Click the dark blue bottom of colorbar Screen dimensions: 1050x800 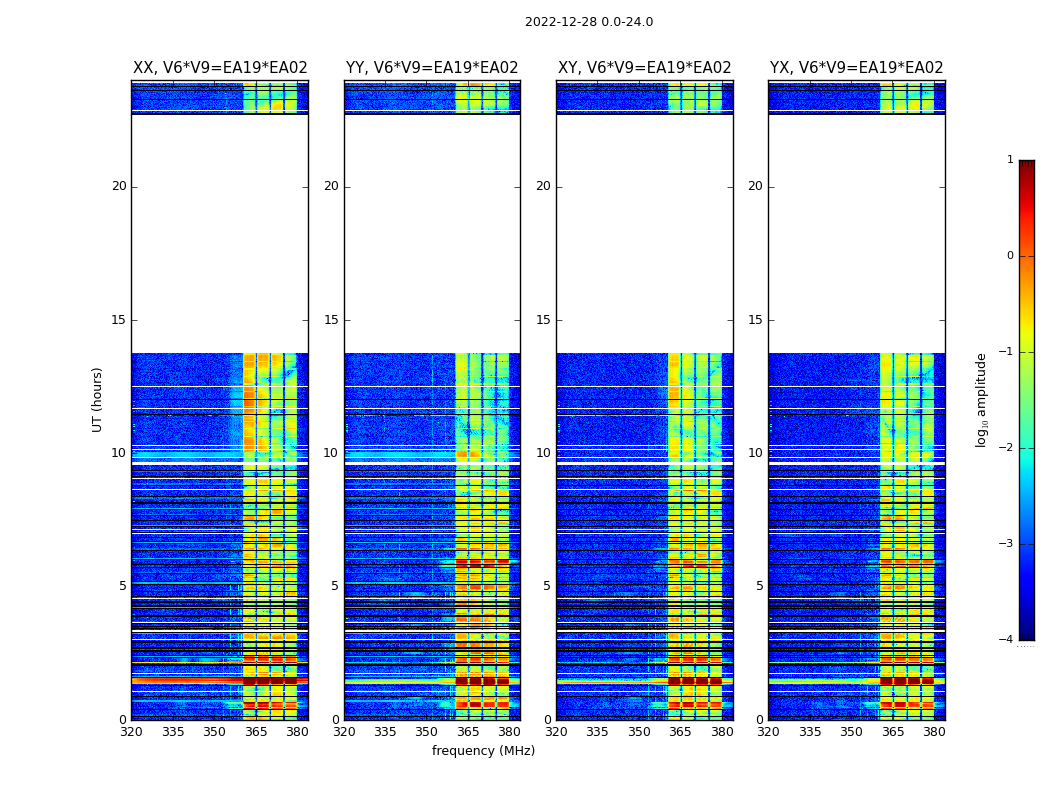click(1026, 633)
